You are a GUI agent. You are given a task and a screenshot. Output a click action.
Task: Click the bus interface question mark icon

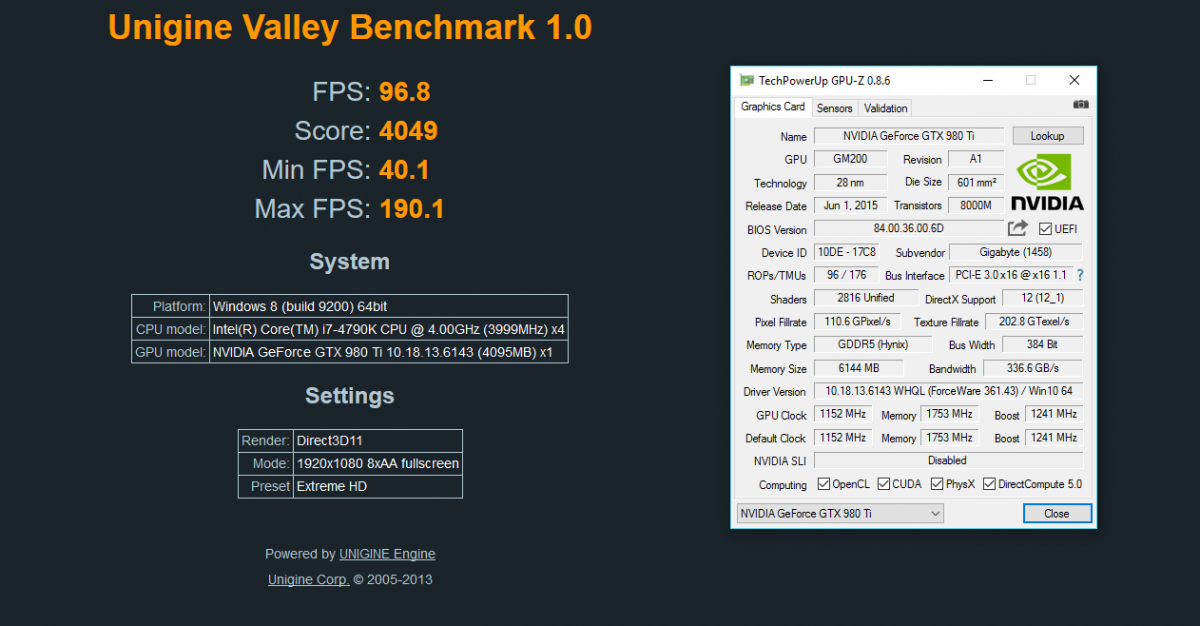coord(1080,274)
